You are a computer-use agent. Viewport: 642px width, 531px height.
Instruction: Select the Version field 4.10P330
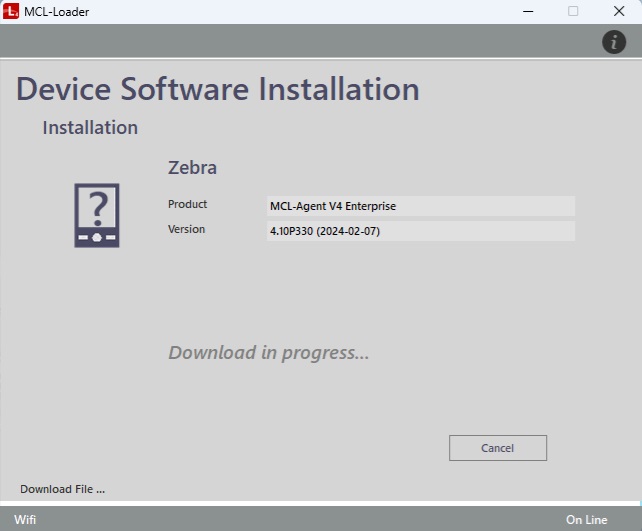(420, 231)
